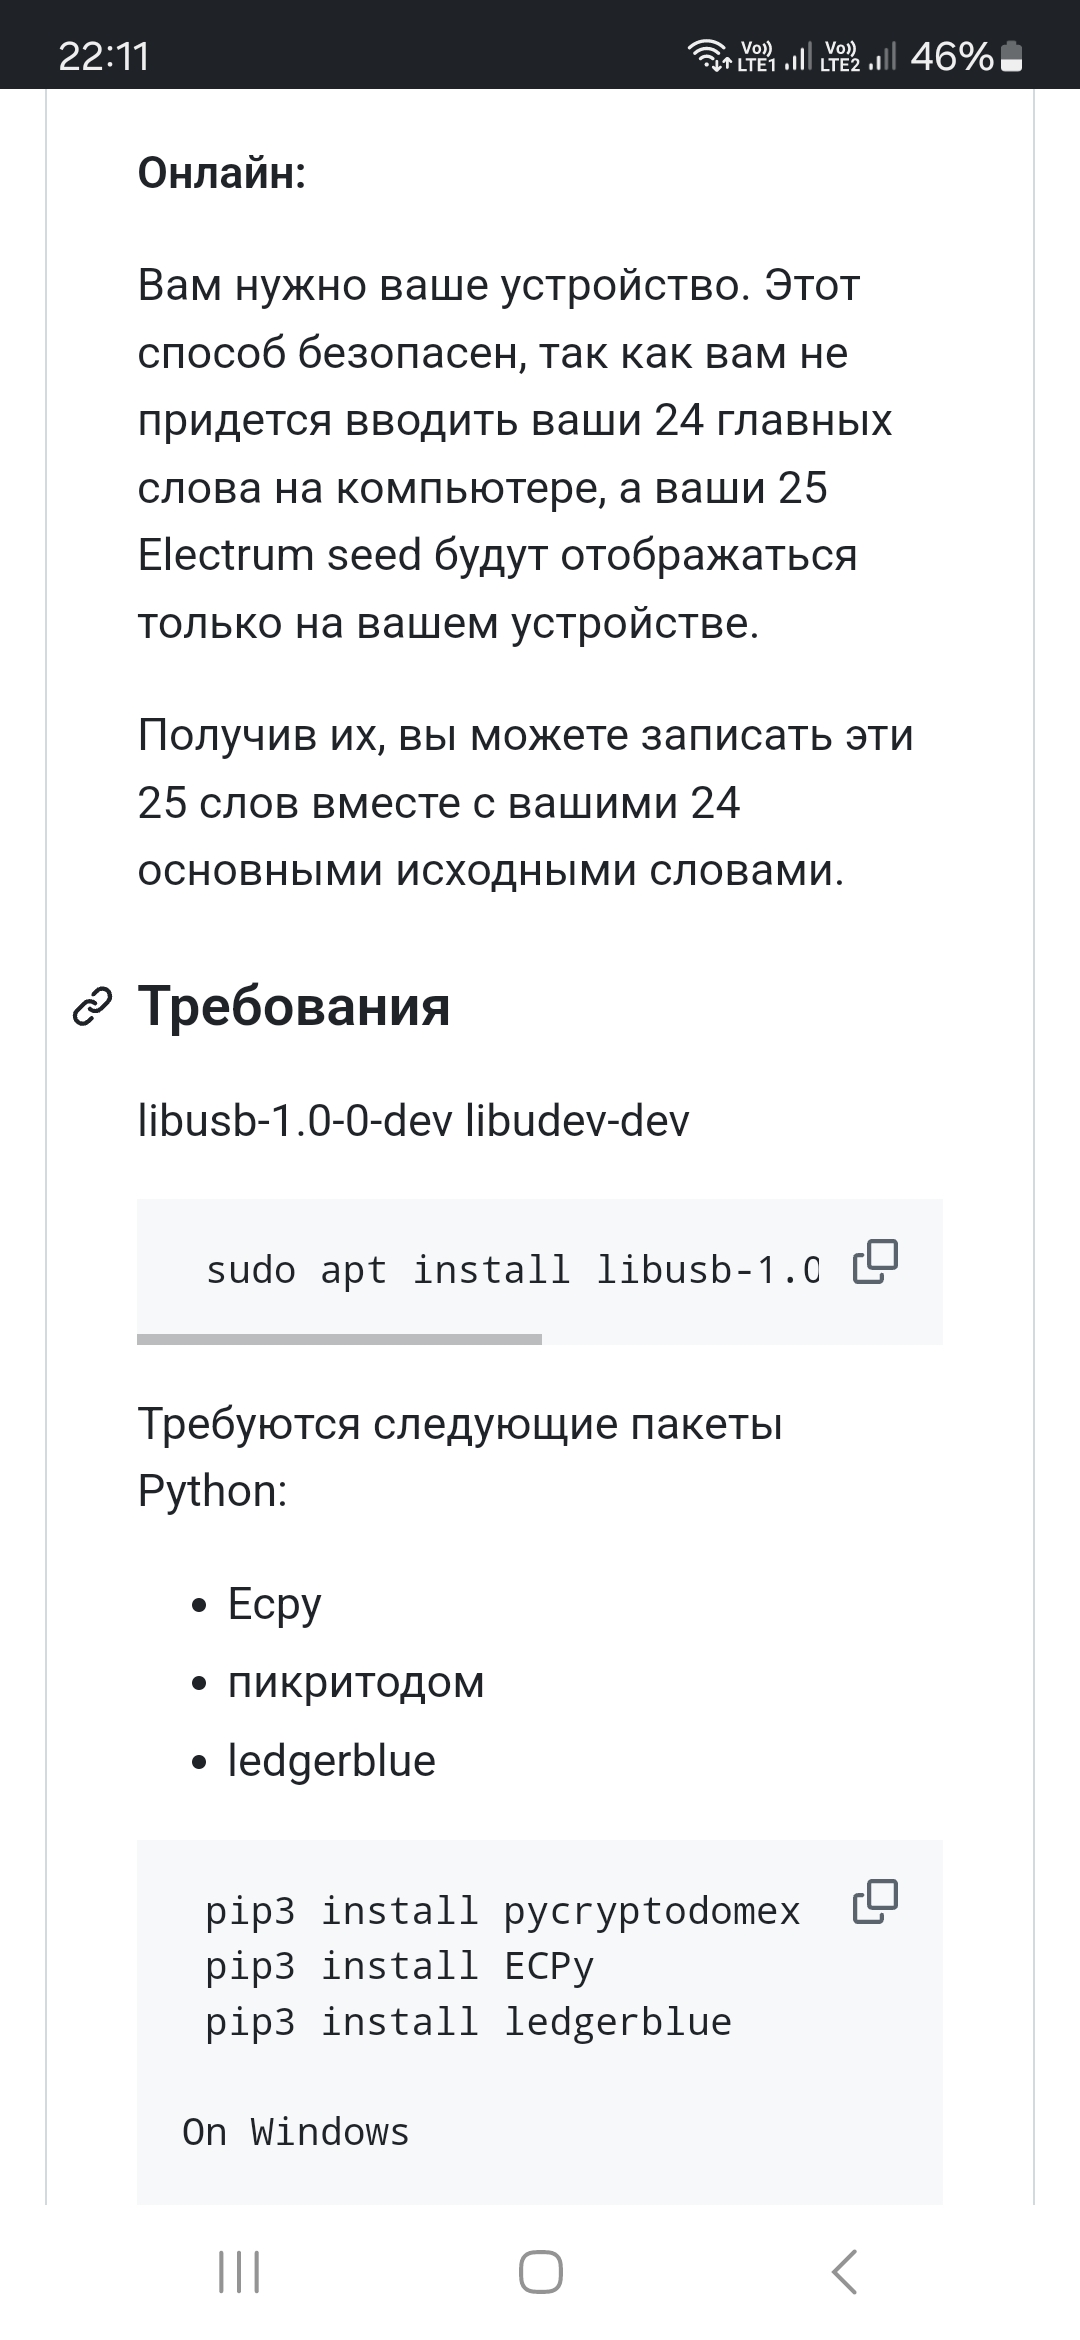
Task: Open recent apps with three-bar icon
Action: click(x=239, y=2272)
